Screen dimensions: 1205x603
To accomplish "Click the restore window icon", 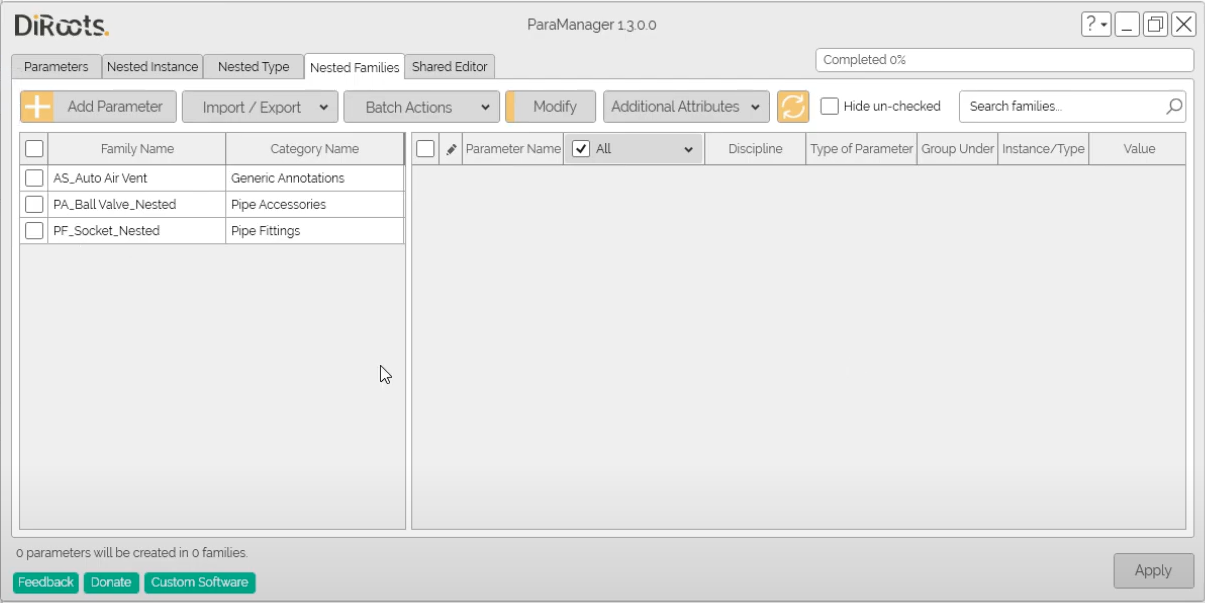I will (x=1155, y=25).
